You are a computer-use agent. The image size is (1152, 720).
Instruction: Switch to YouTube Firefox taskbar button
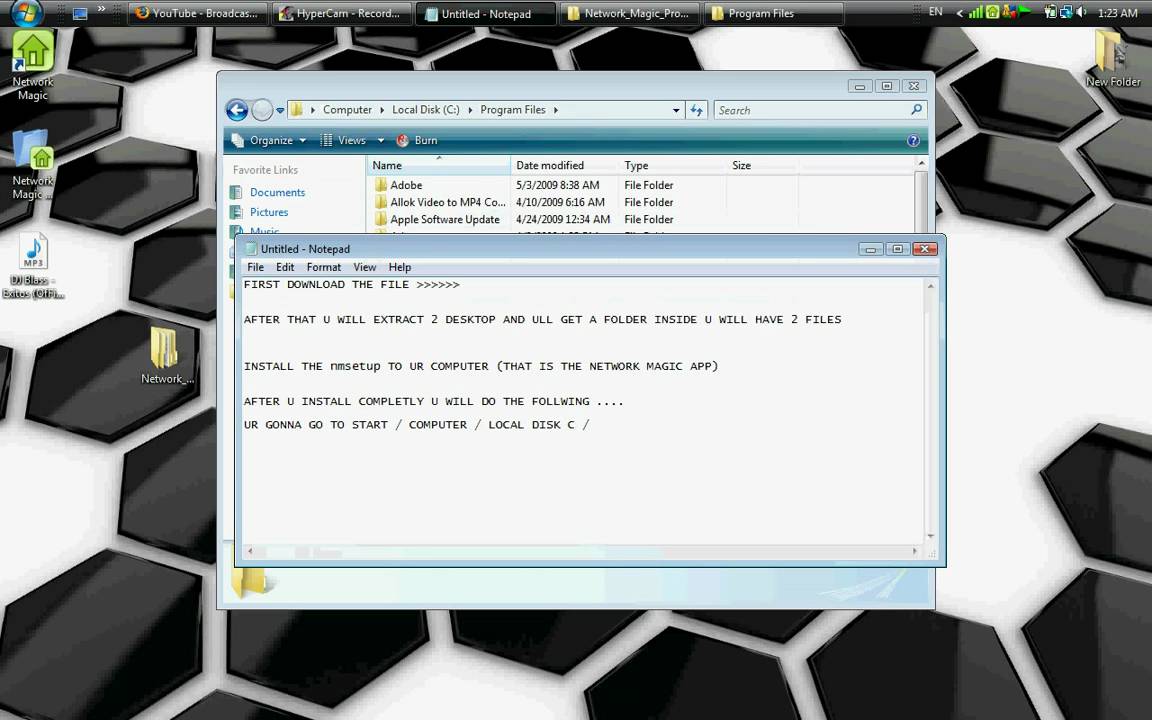pos(197,13)
